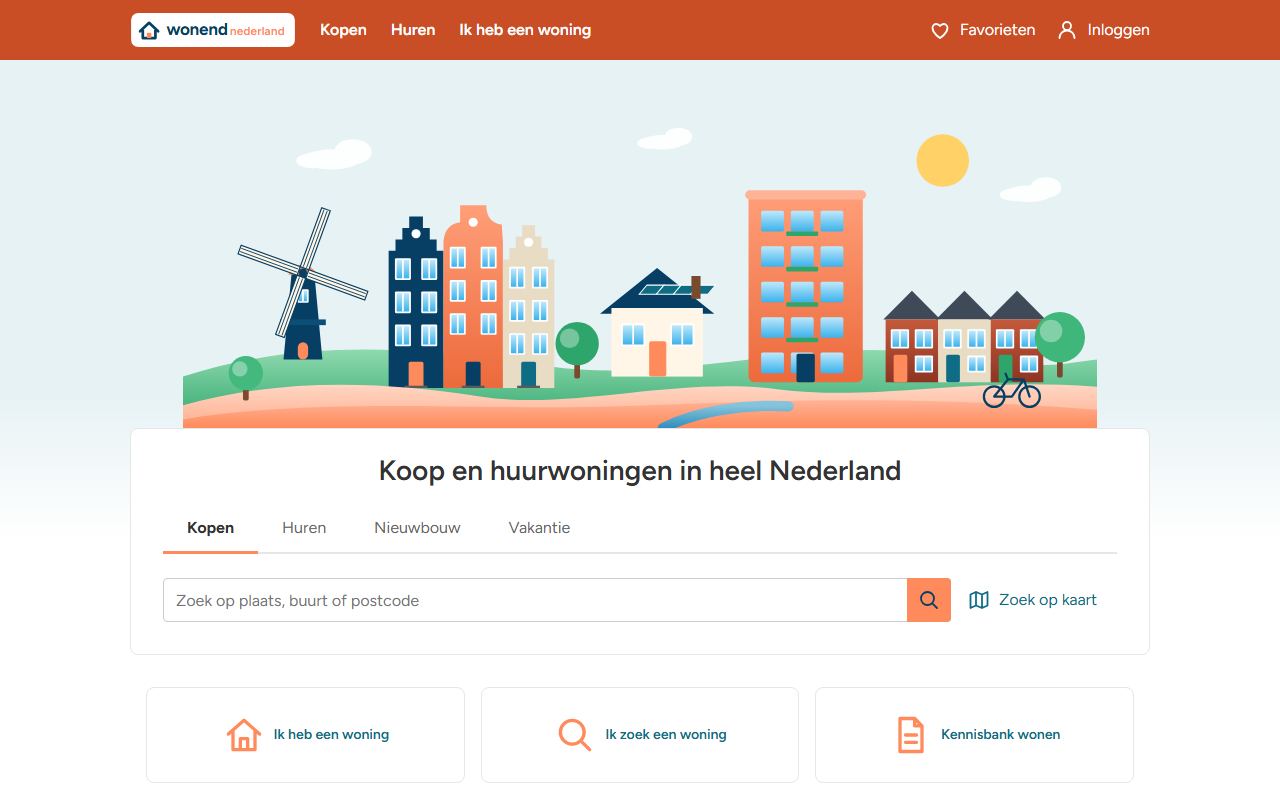Click the person icon beside Inloggen
This screenshot has width=1280, height=800.
pos(1068,30)
